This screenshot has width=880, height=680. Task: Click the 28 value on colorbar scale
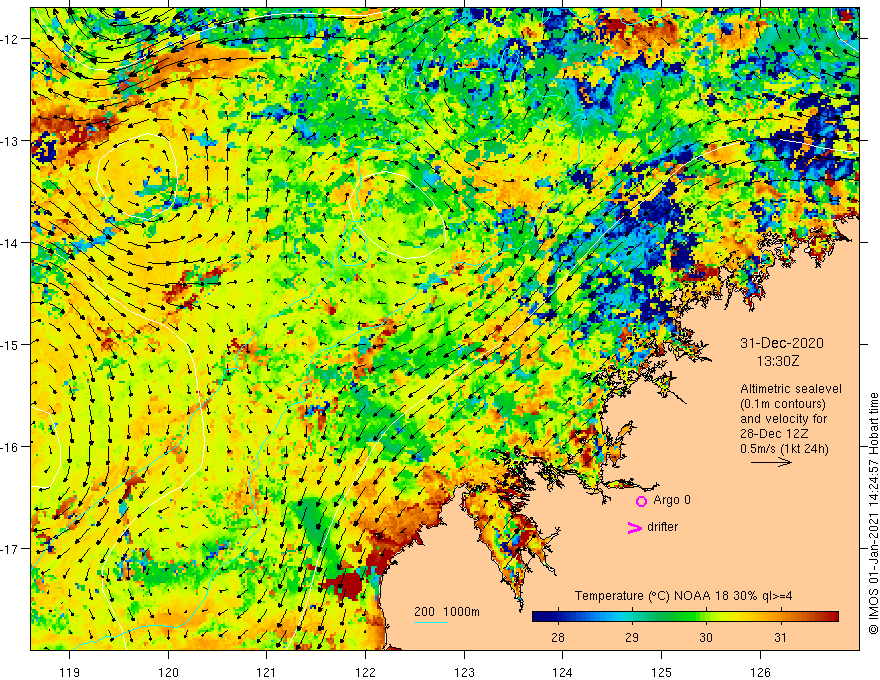pyautogui.click(x=558, y=638)
